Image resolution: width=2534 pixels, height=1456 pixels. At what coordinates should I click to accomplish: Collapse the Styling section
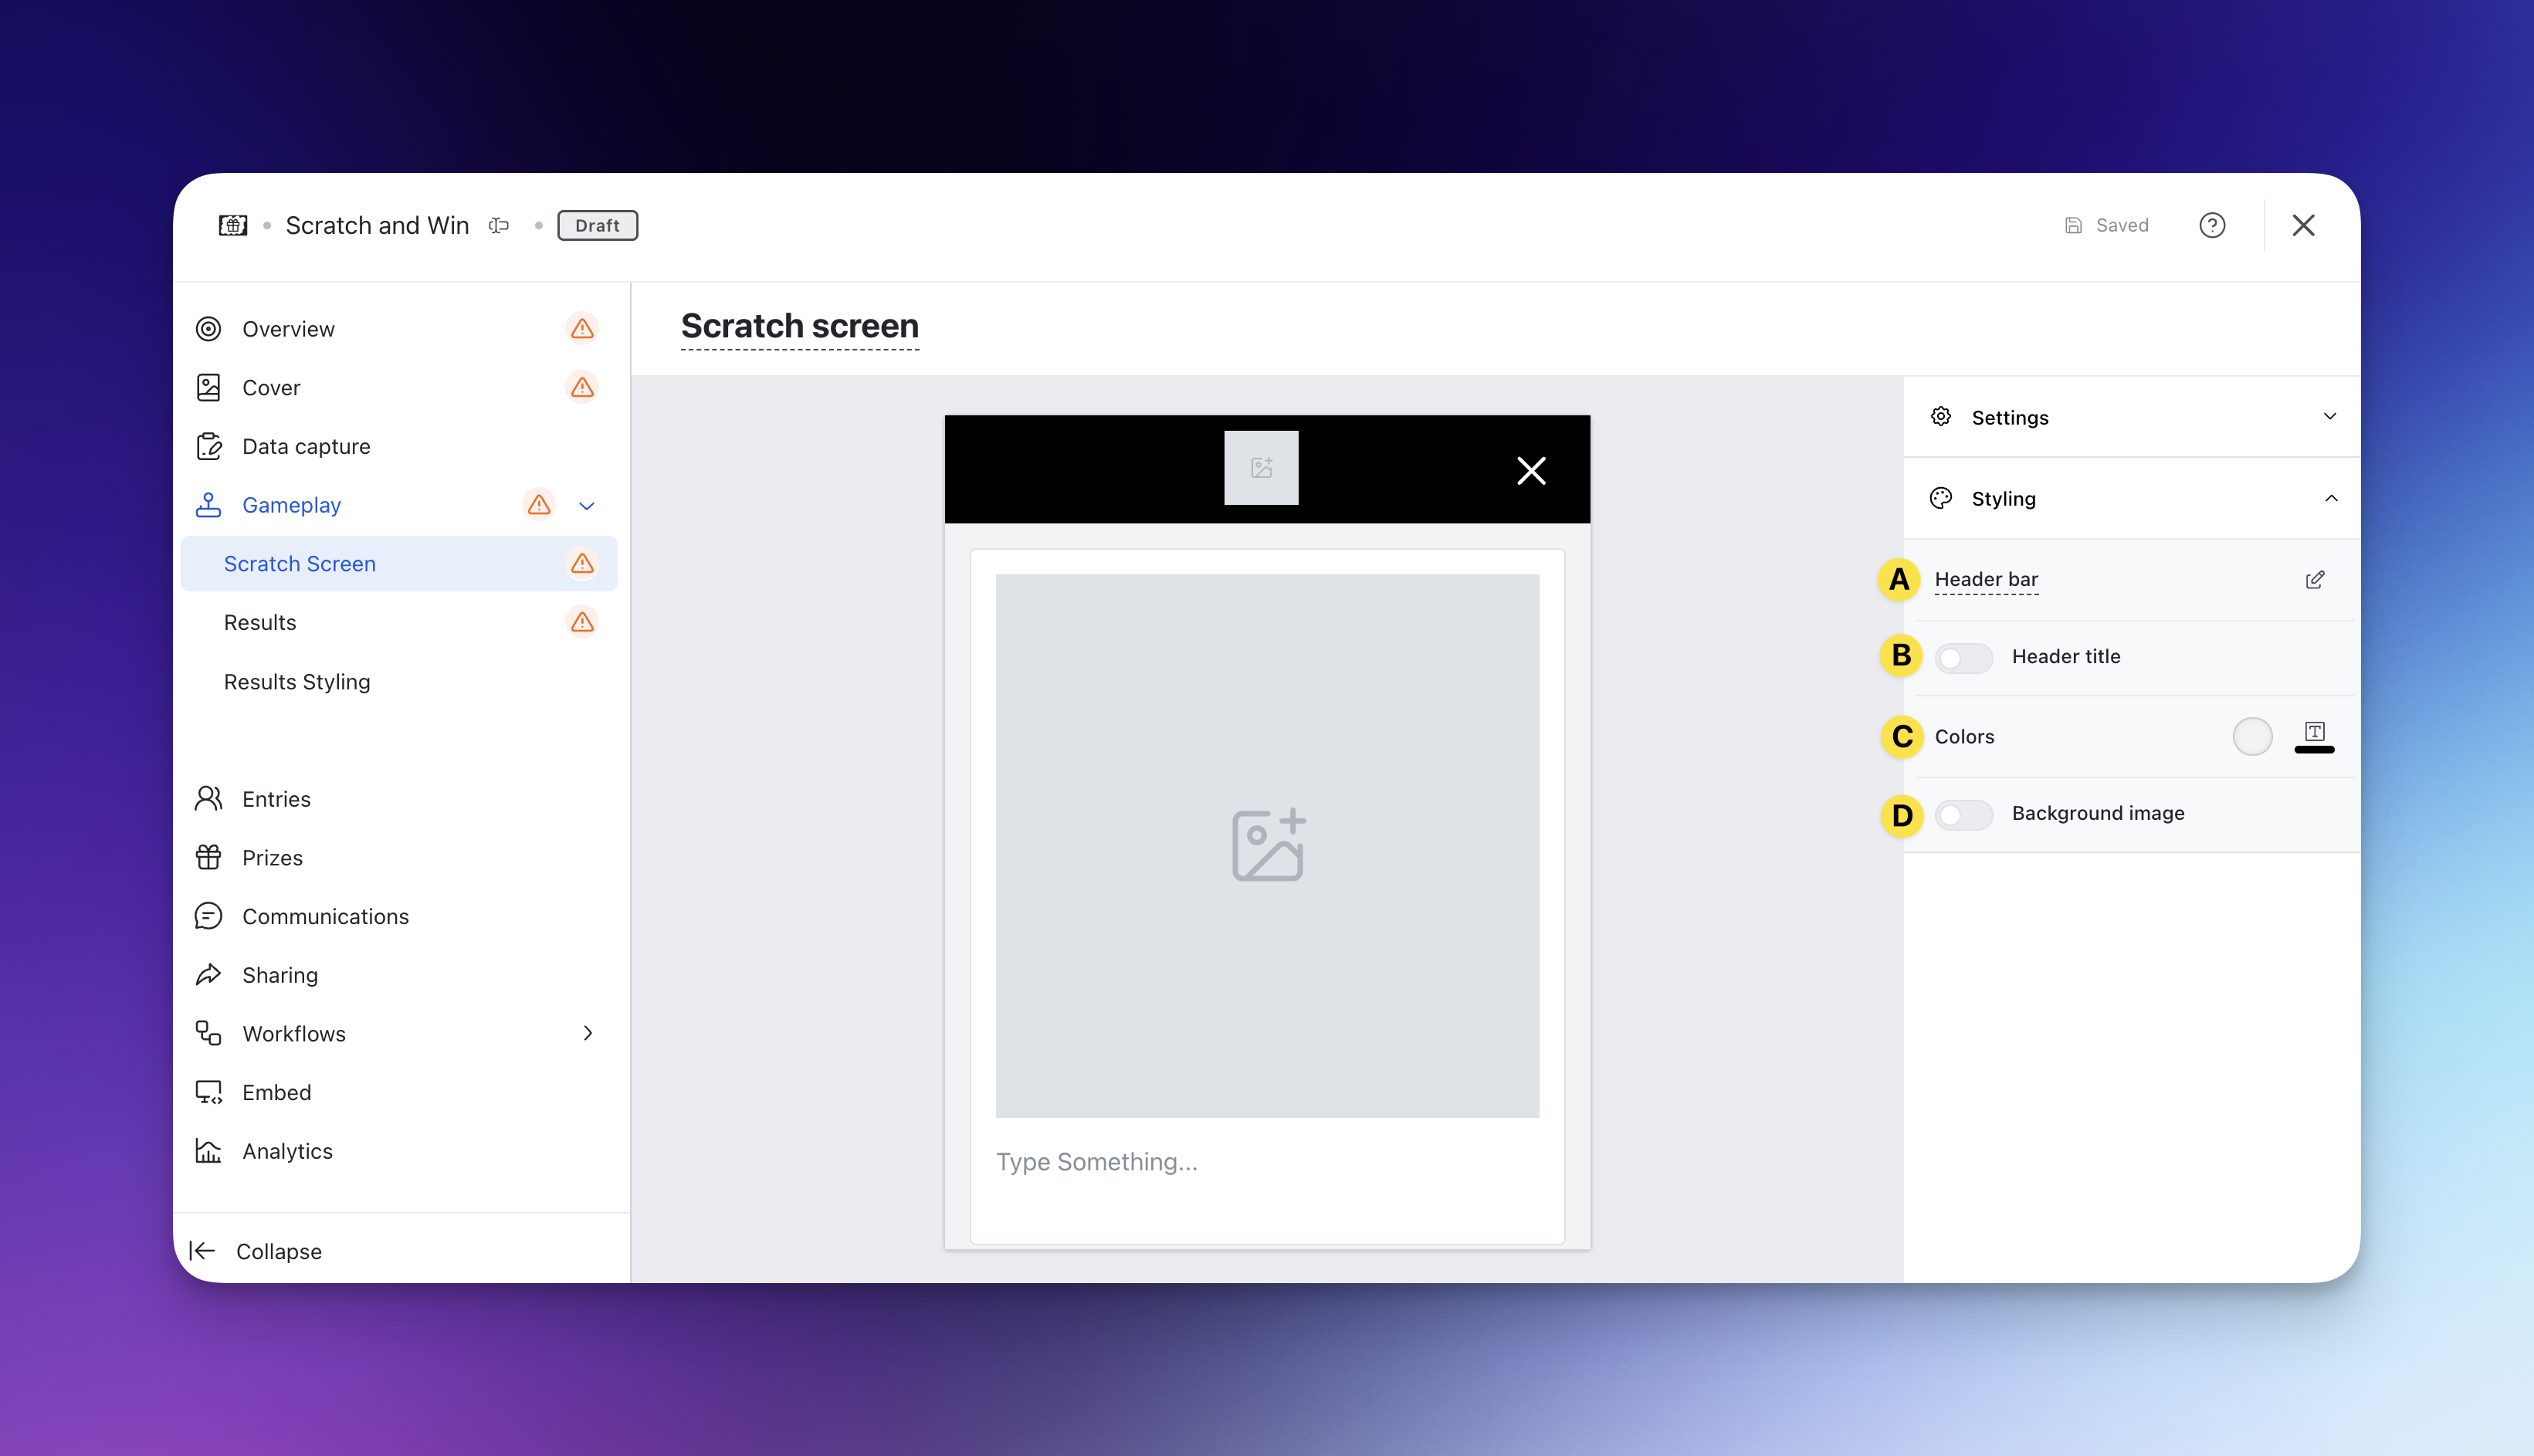click(x=2330, y=498)
